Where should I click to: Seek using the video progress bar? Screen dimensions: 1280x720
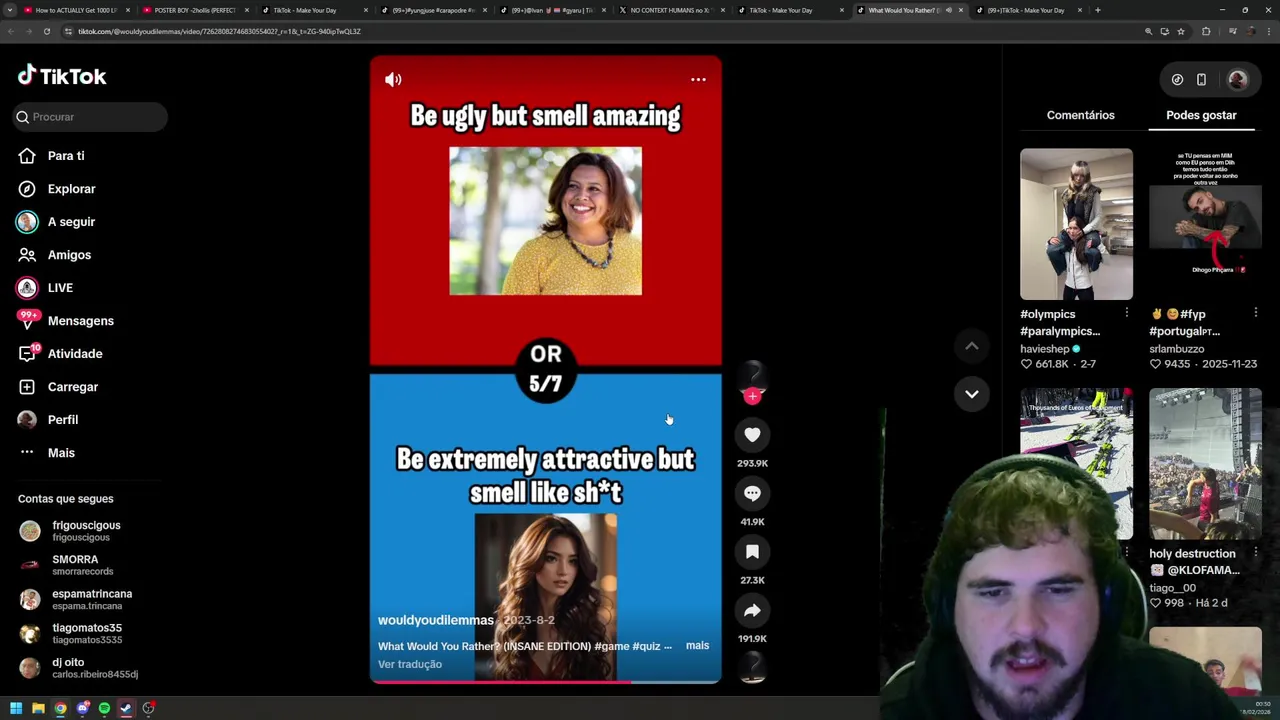[x=545, y=682]
